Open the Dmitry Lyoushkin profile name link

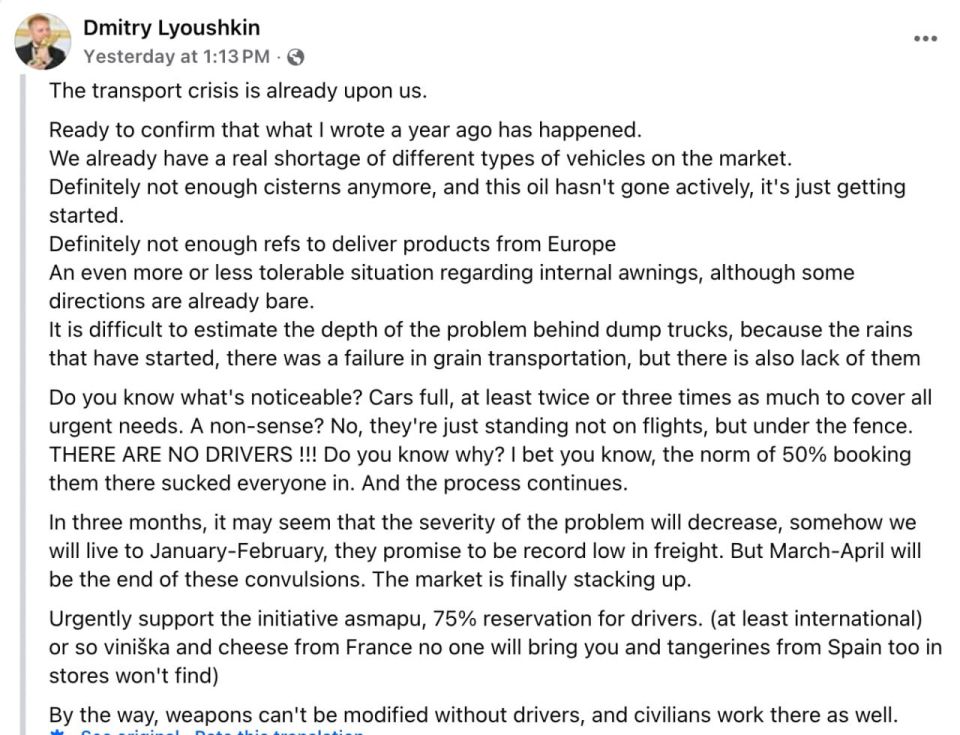(x=171, y=29)
